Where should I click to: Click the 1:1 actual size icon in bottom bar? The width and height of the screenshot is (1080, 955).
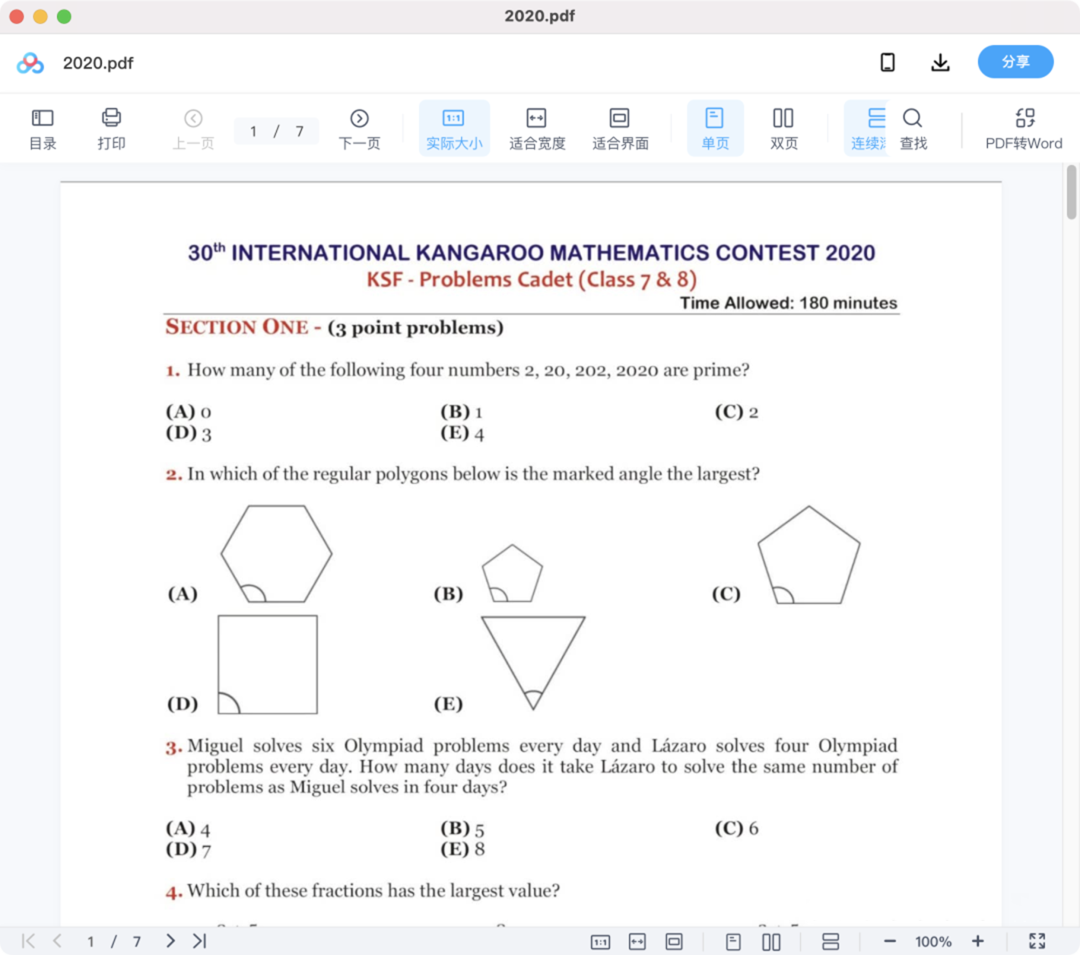[x=601, y=941]
